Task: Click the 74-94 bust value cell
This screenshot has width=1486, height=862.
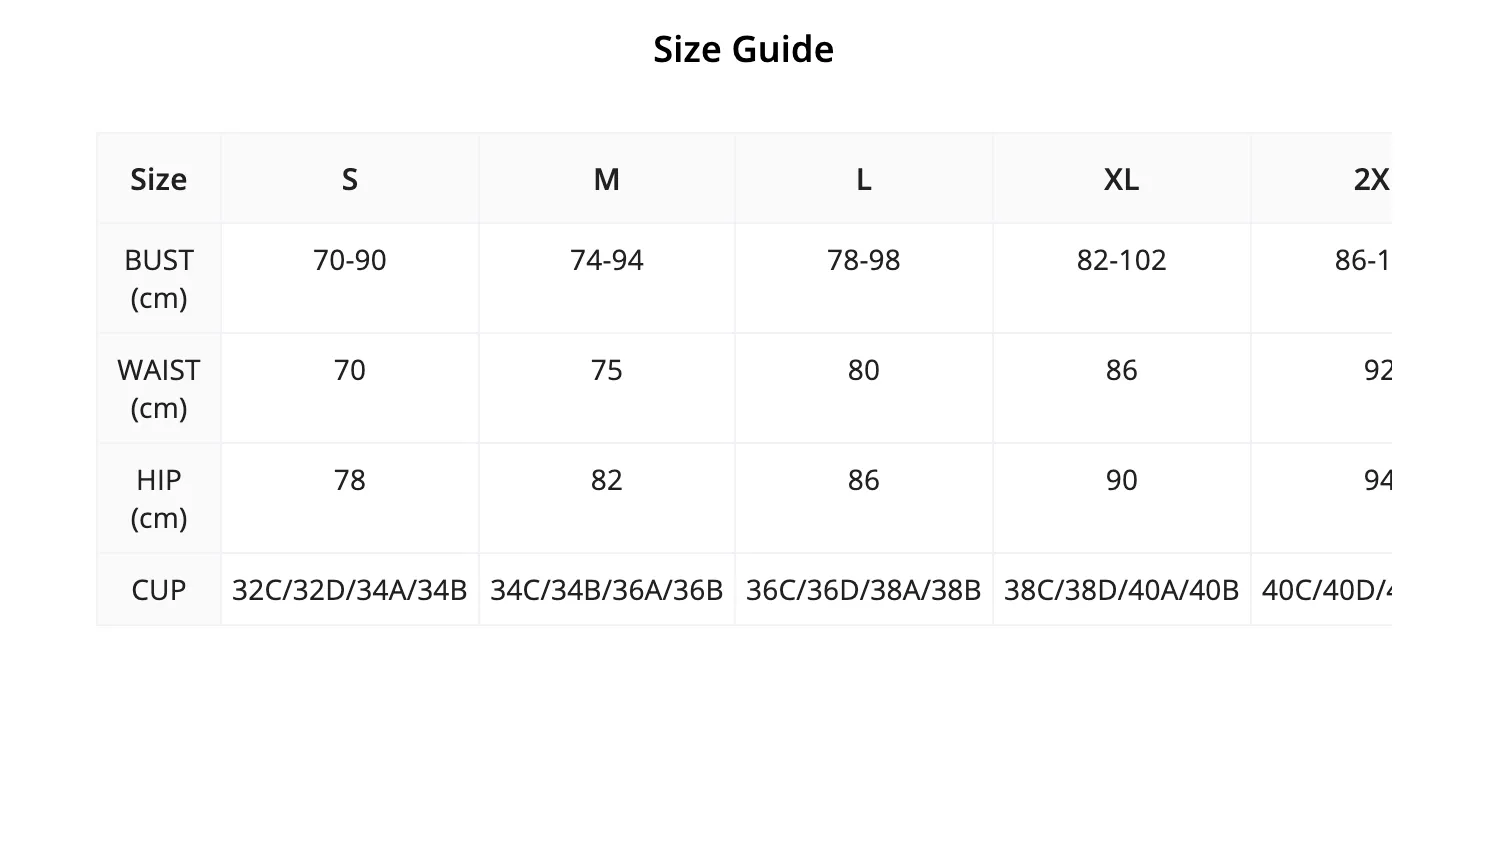Action: pos(607,278)
